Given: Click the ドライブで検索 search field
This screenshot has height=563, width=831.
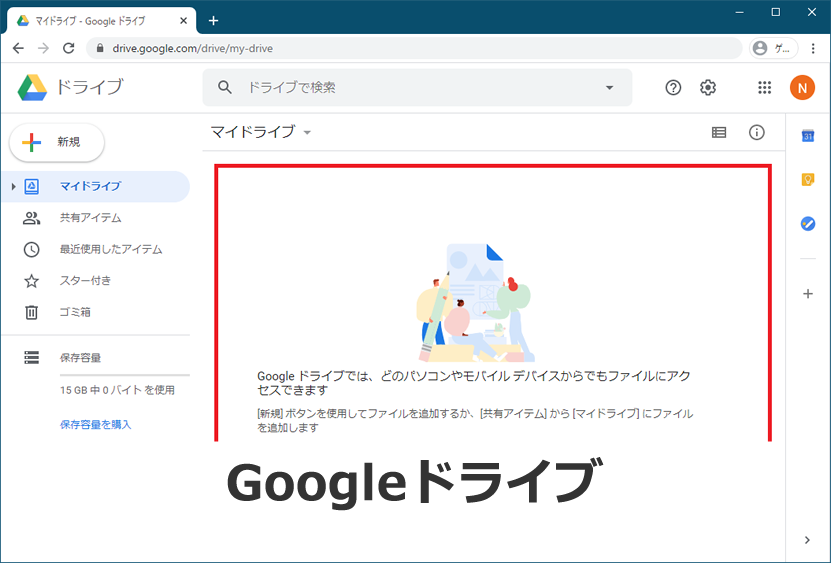Looking at the screenshot, I should (x=418, y=87).
